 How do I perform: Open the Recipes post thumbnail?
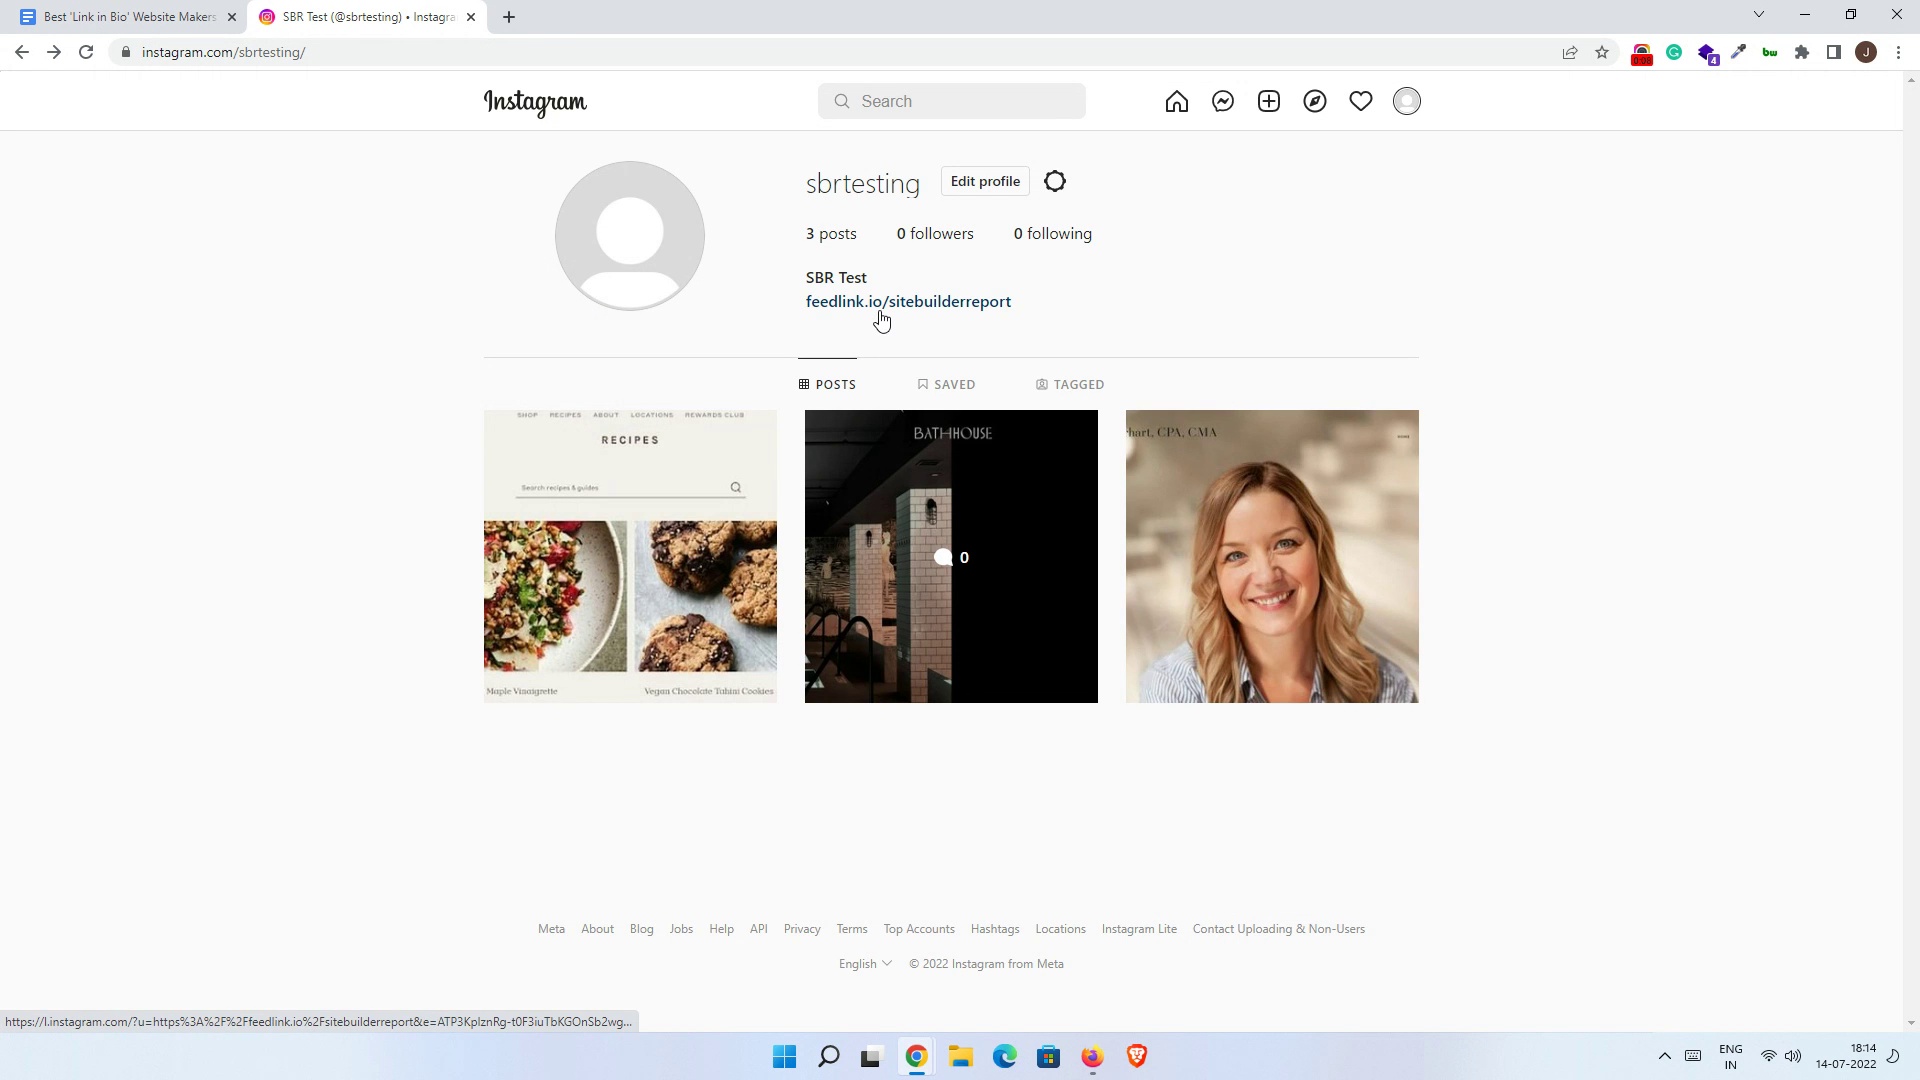pos(630,556)
